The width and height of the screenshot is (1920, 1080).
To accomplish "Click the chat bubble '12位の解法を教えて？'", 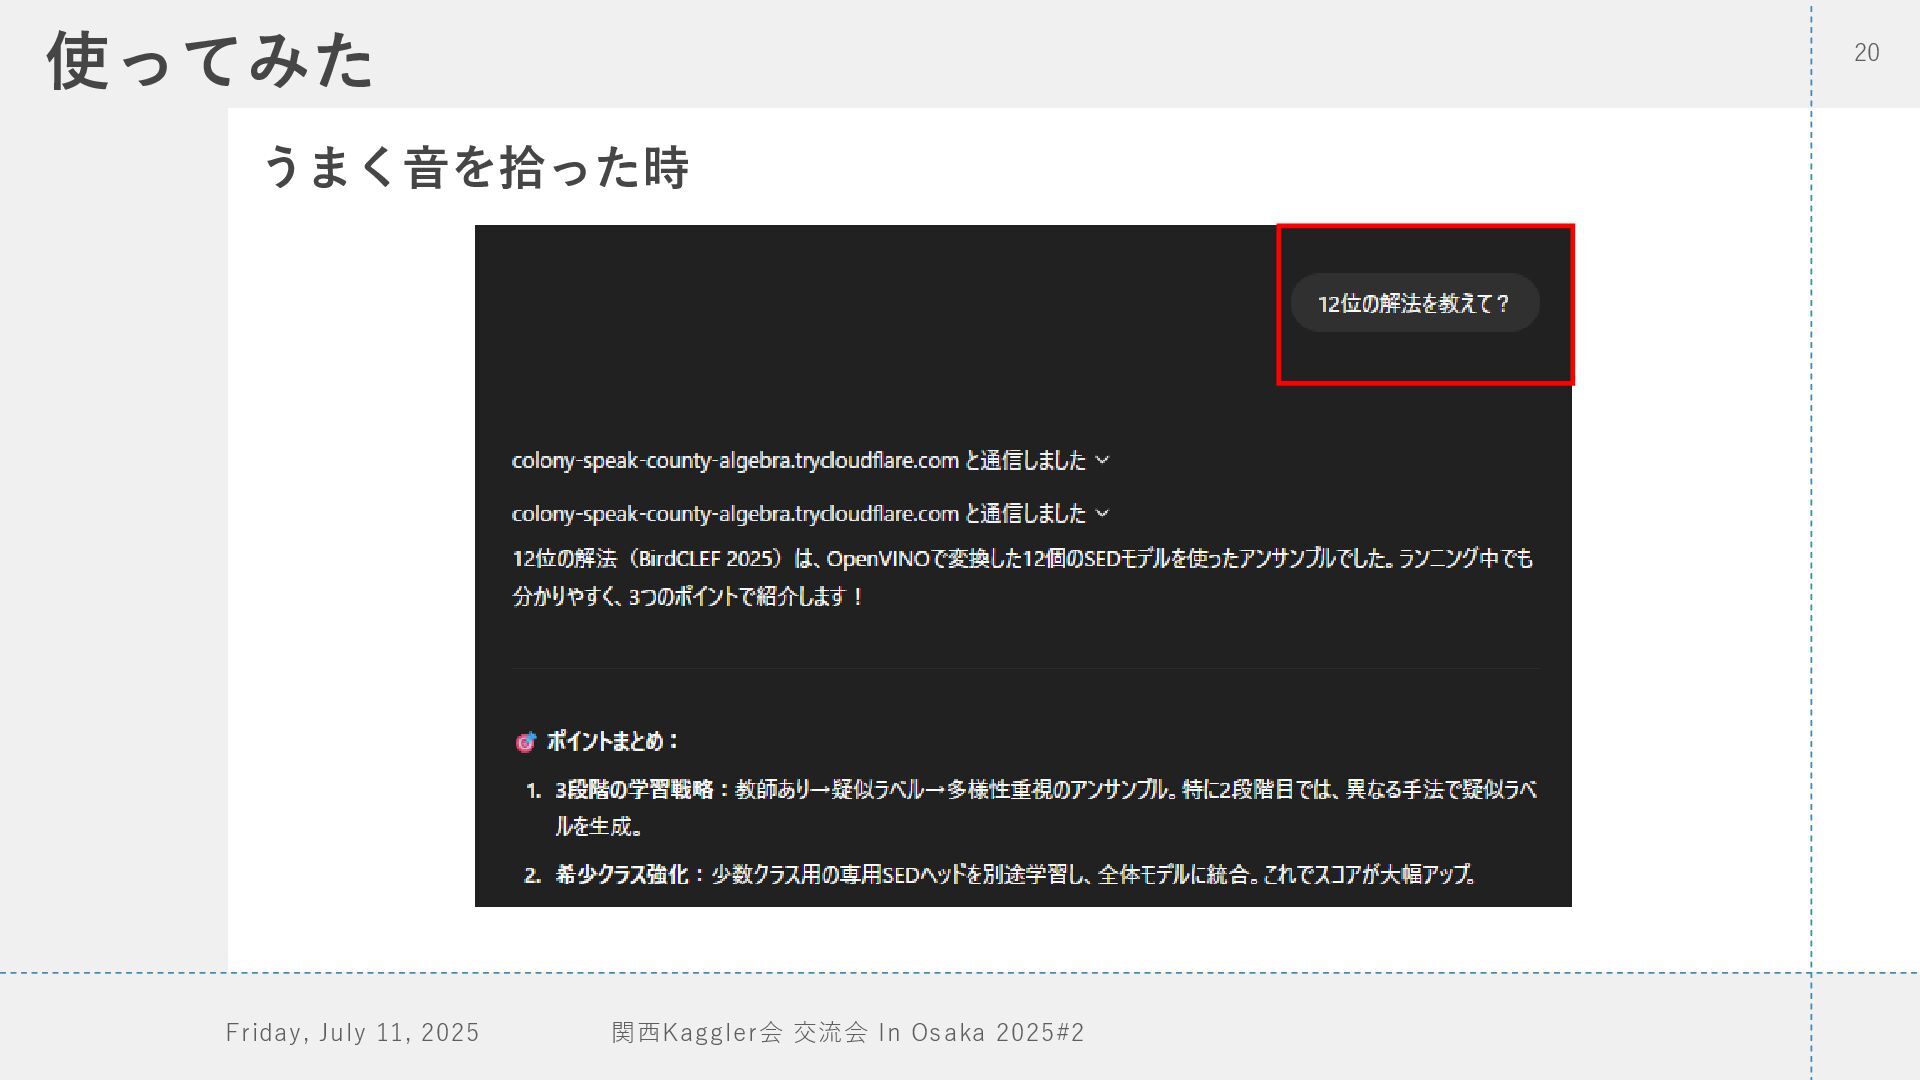I will [1415, 303].
